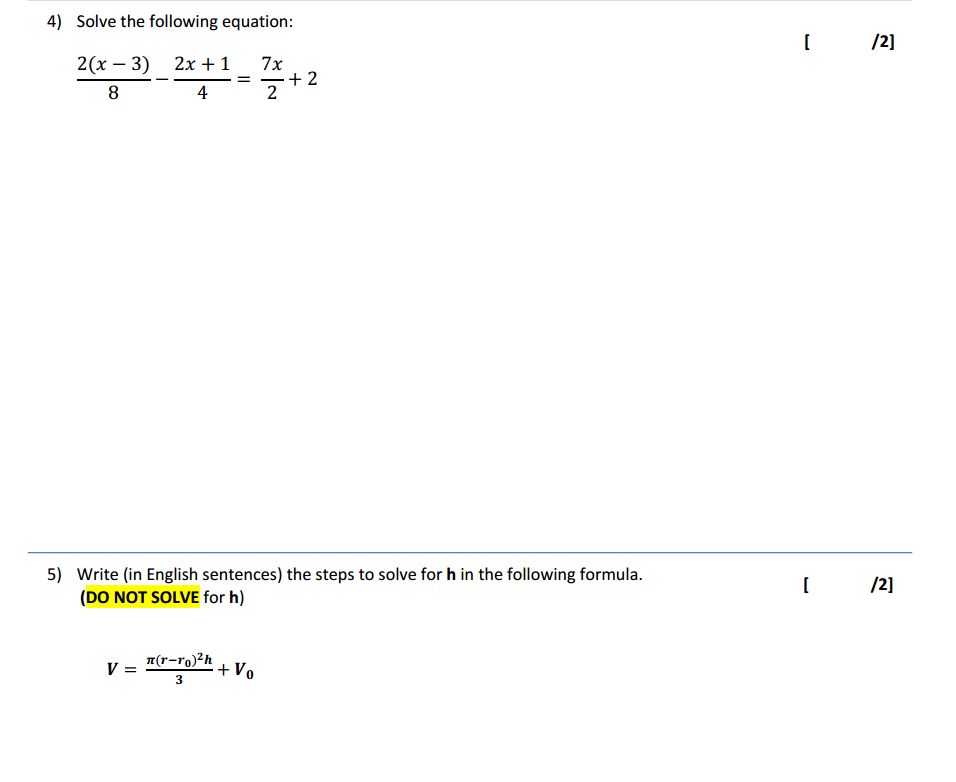Click the horizontal divider line between questions
The width and height of the screenshot is (956, 782).
(x=478, y=549)
